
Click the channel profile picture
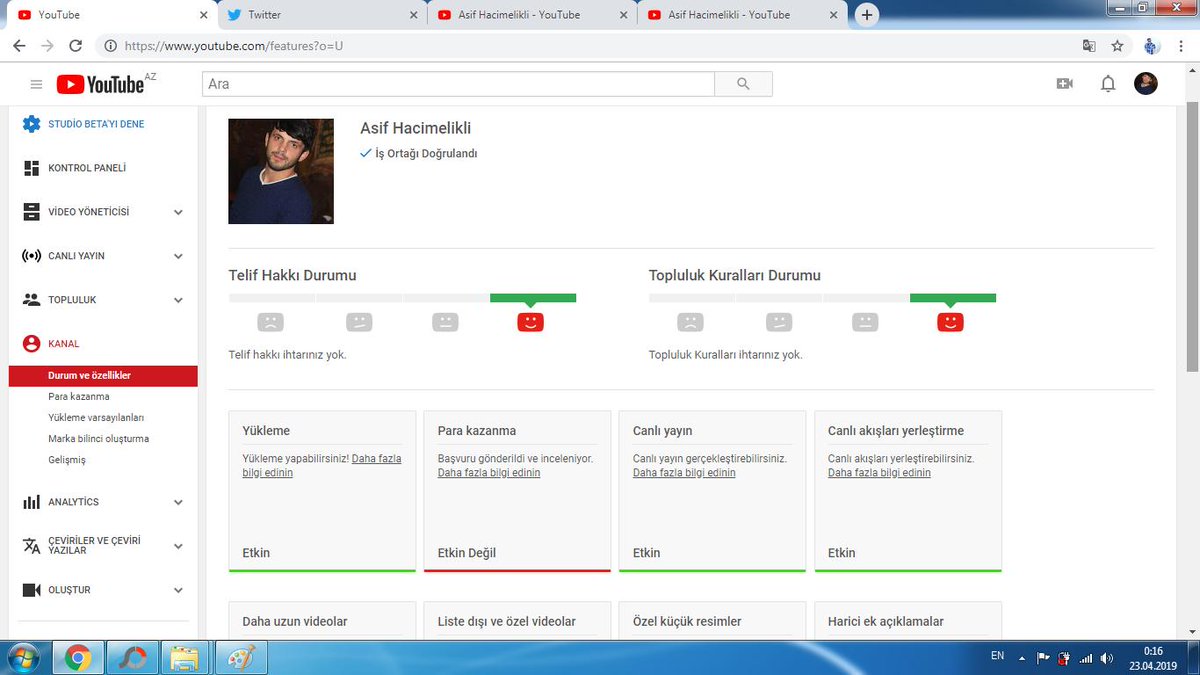tap(281, 171)
